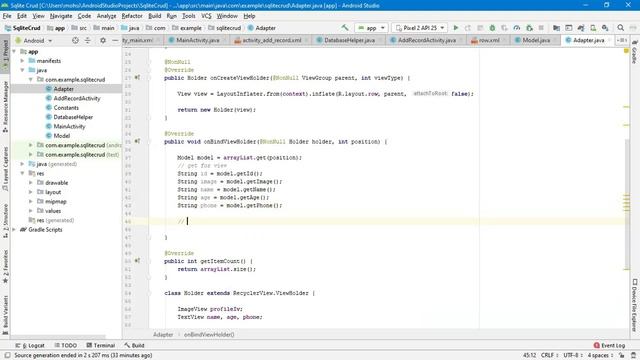
Task: Sync project with Gradle files icon
Action: point(581,28)
